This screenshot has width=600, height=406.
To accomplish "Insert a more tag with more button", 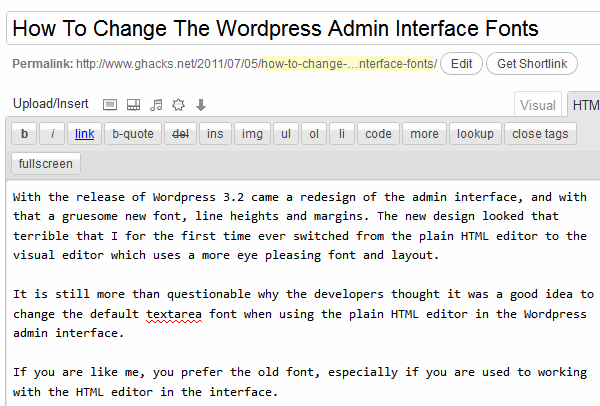I will coord(424,134).
